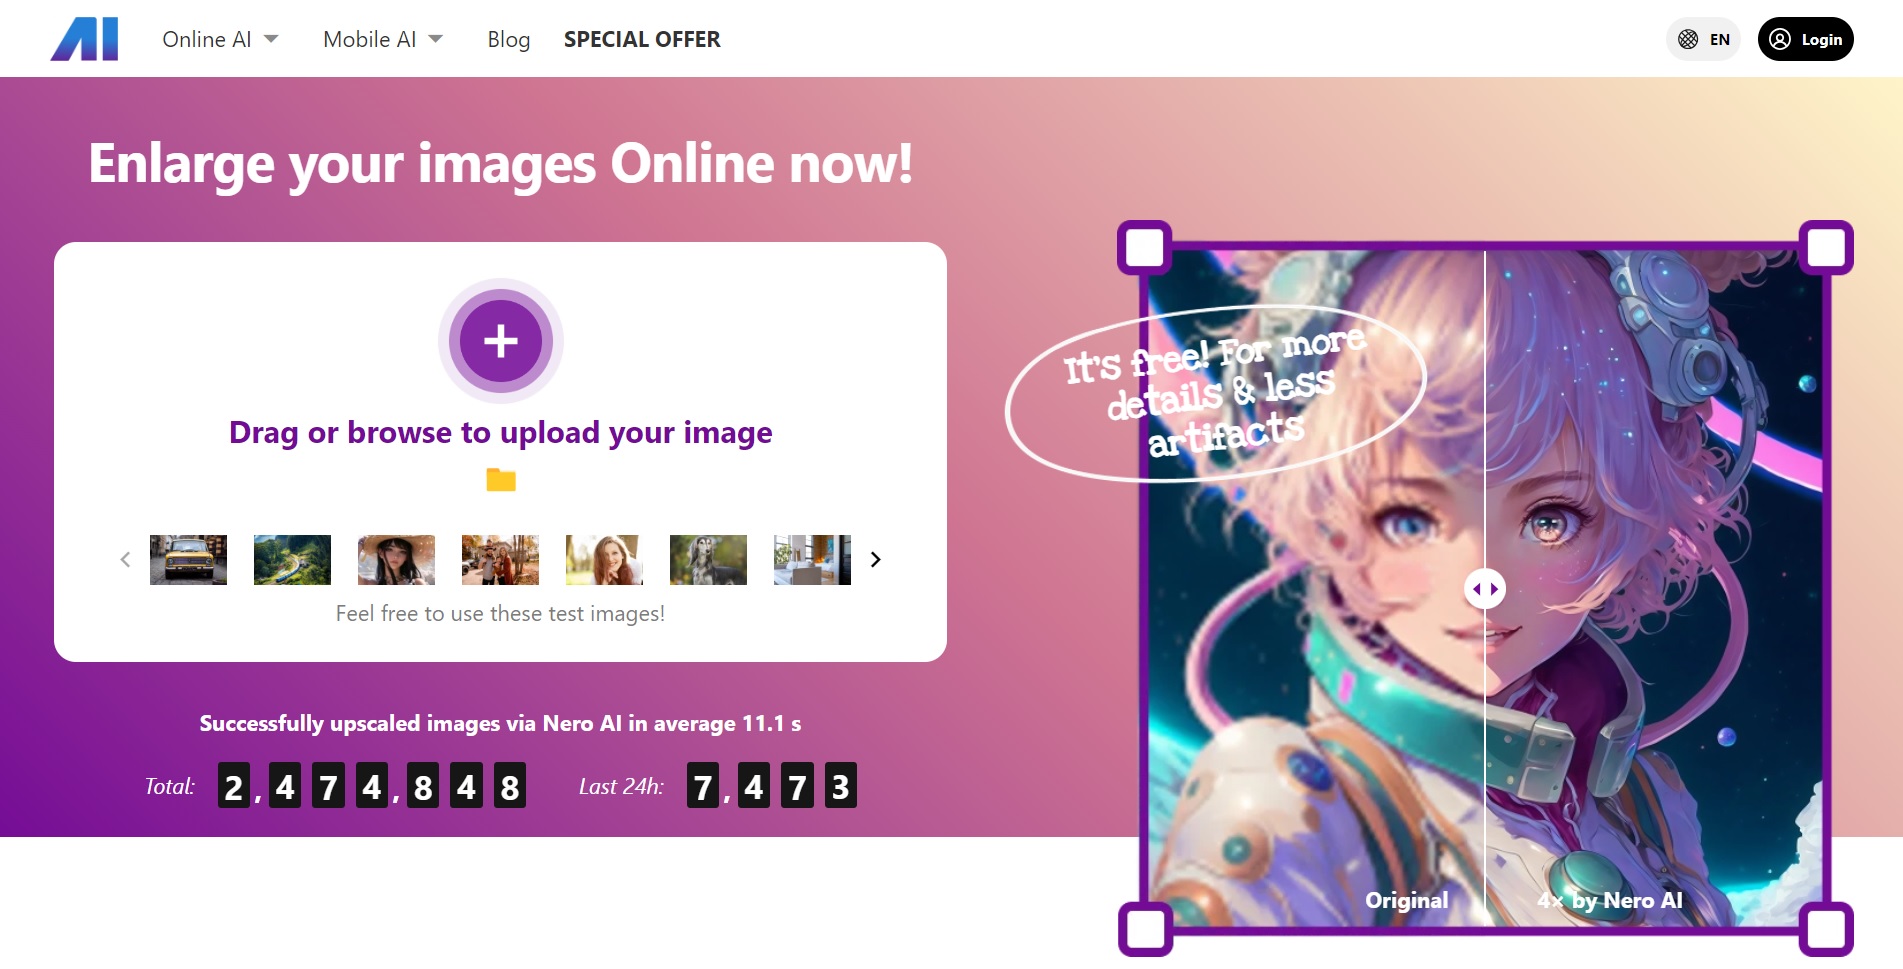Select the aerial forest road test image
This screenshot has height=969, width=1903.
[292, 559]
